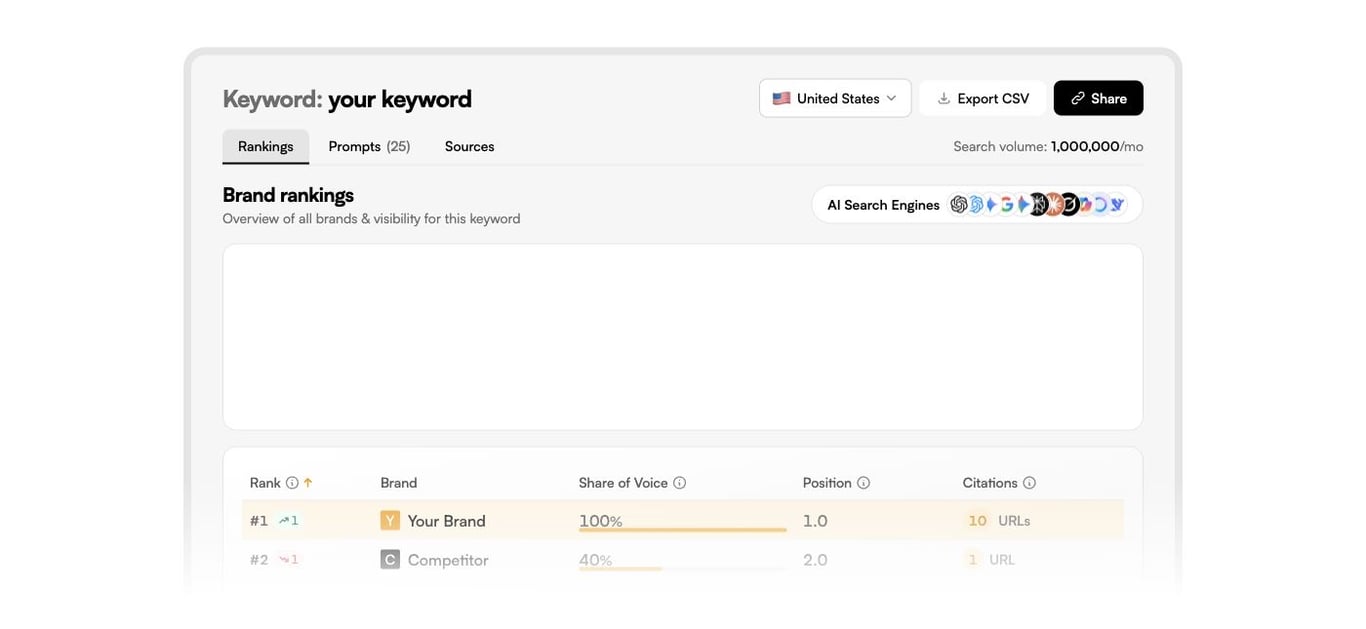Click the info icon next to Position
This screenshot has width=1366, height=629.
tap(864, 483)
